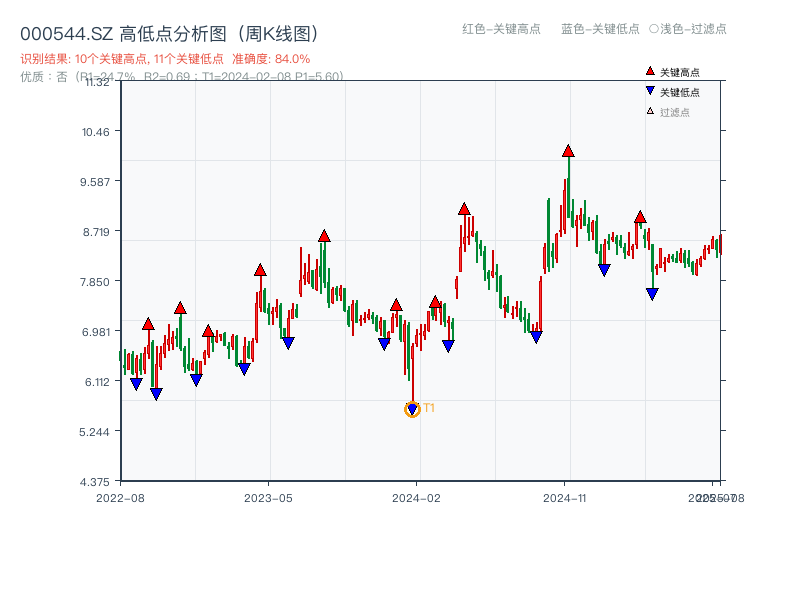Toggle the 关键低点 legend text entry
800x600 pixels.
tap(680, 92)
